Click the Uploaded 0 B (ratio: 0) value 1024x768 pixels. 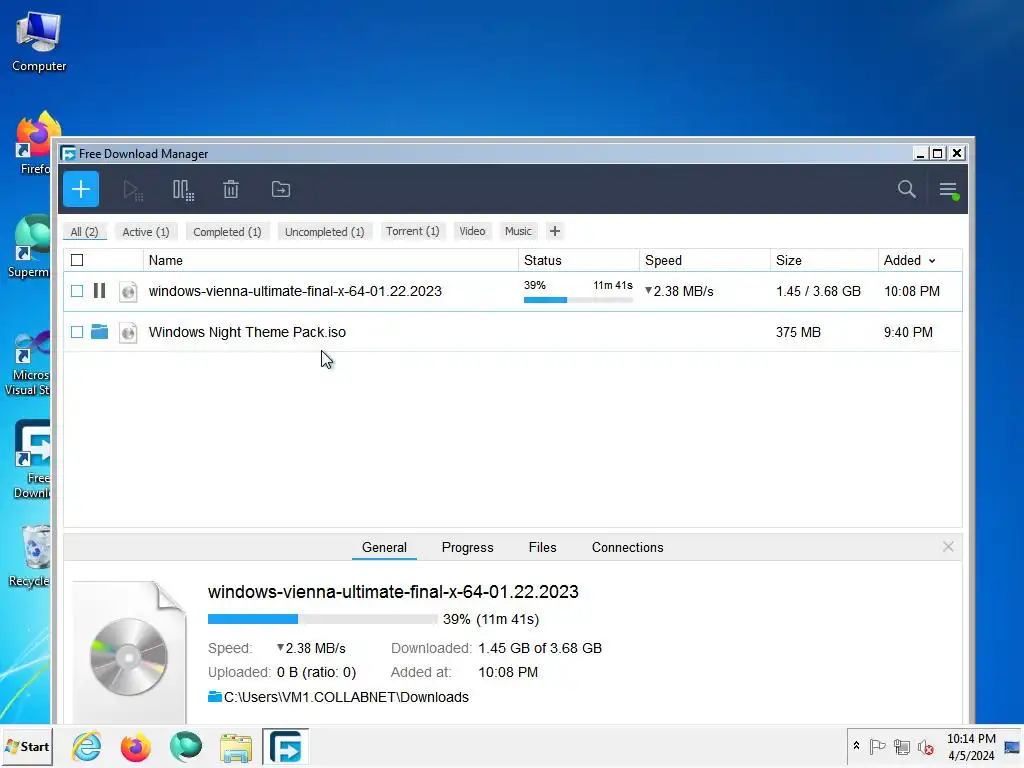tap(316, 672)
